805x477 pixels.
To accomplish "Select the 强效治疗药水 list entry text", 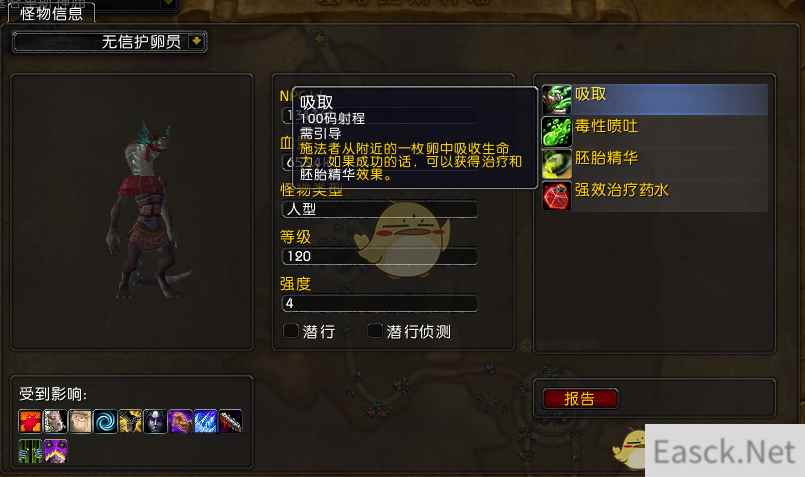I will click(x=622, y=190).
